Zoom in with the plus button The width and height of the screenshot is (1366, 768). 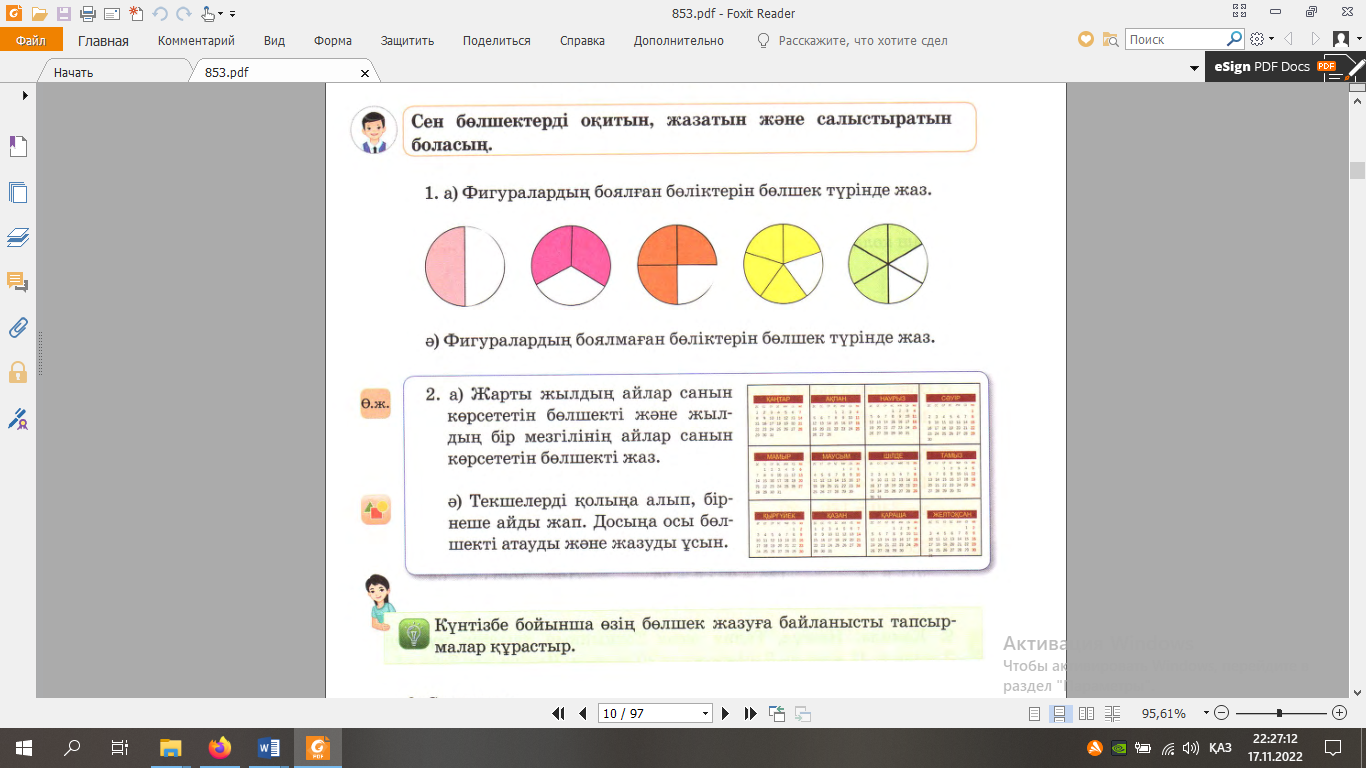1340,713
